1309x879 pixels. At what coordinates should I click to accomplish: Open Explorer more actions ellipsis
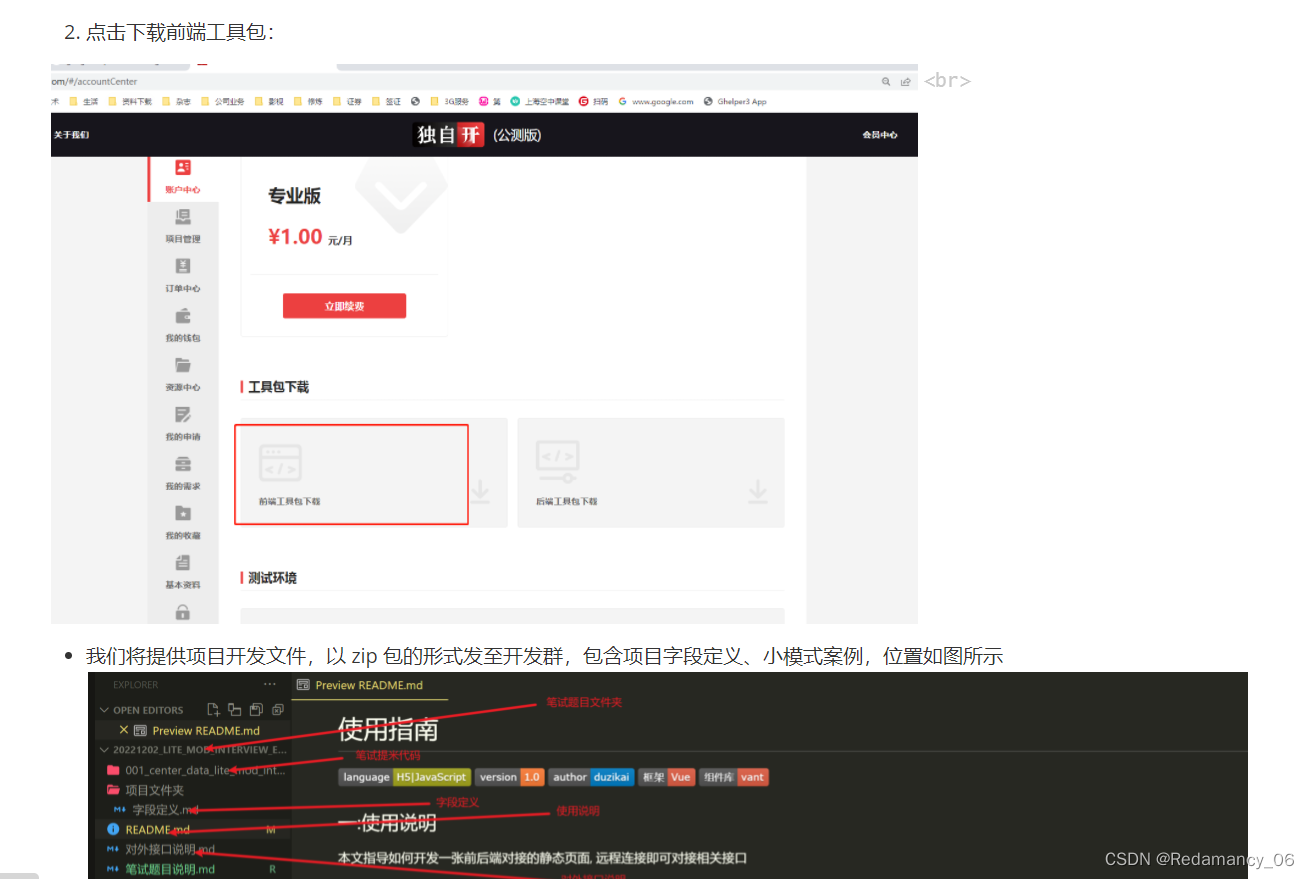coord(269,684)
